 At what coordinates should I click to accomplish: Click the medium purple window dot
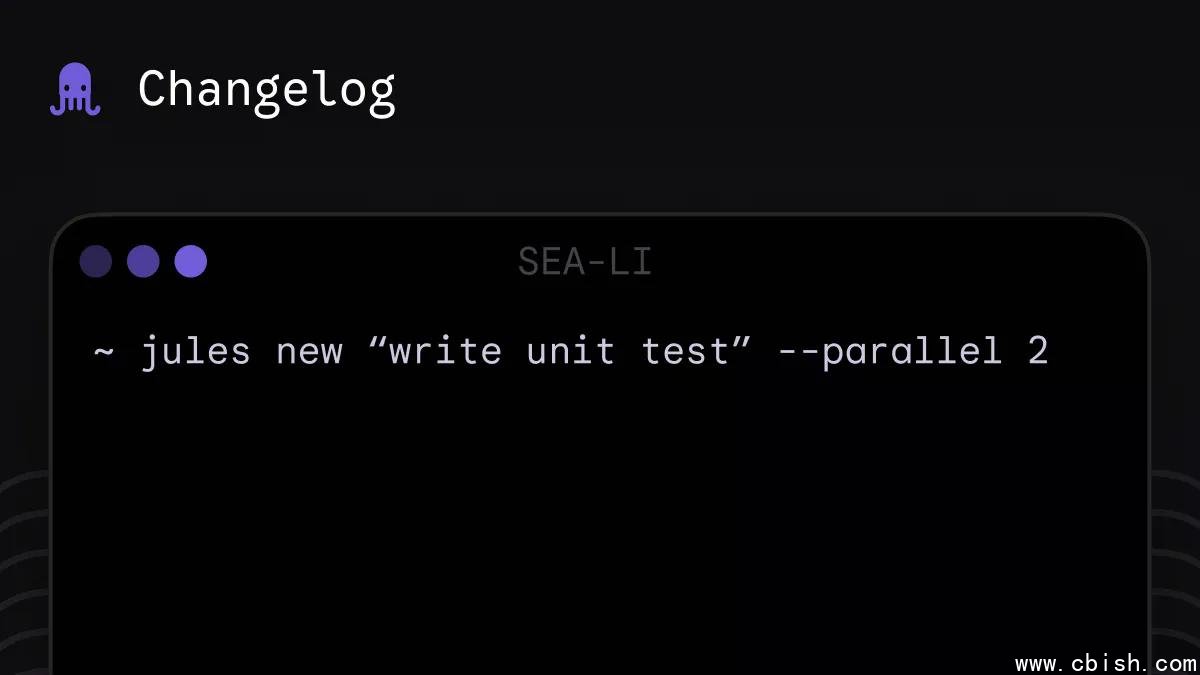click(x=143, y=261)
